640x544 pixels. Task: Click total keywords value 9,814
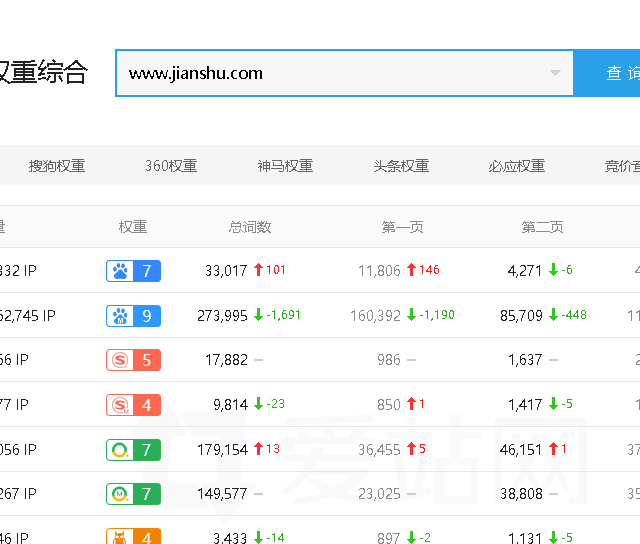click(x=230, y=405)
